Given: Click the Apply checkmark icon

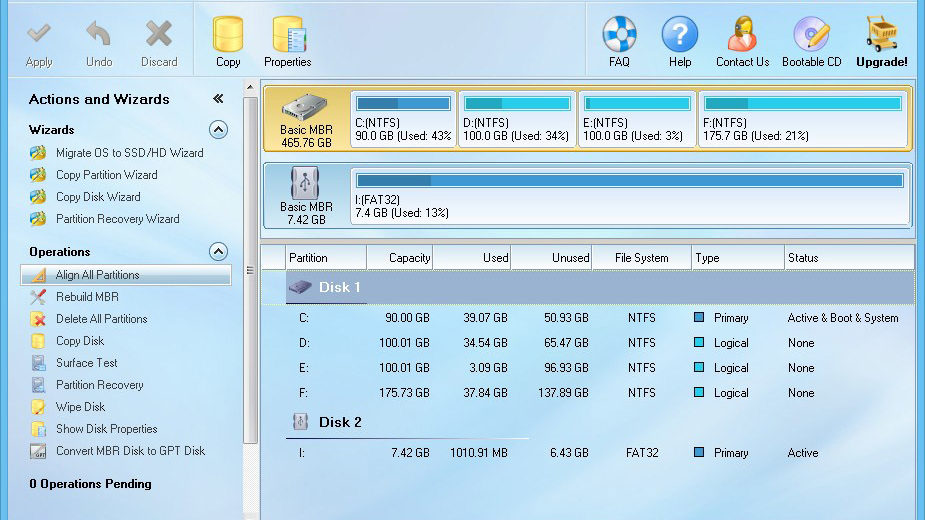Looking at the screenshot, I should click(x=39, y=35).
